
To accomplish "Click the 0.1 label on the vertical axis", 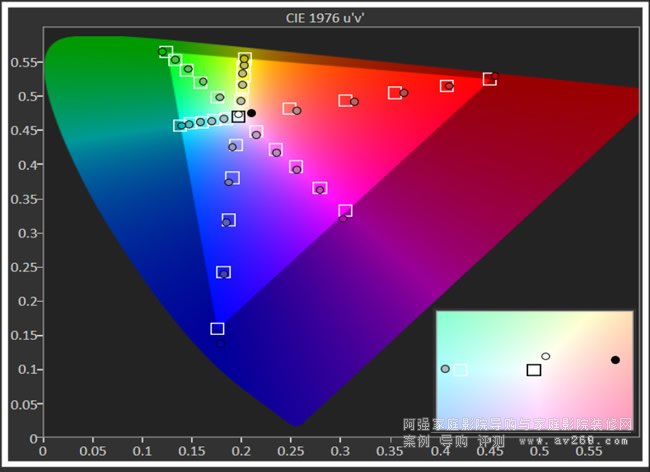I will point(24,370).
